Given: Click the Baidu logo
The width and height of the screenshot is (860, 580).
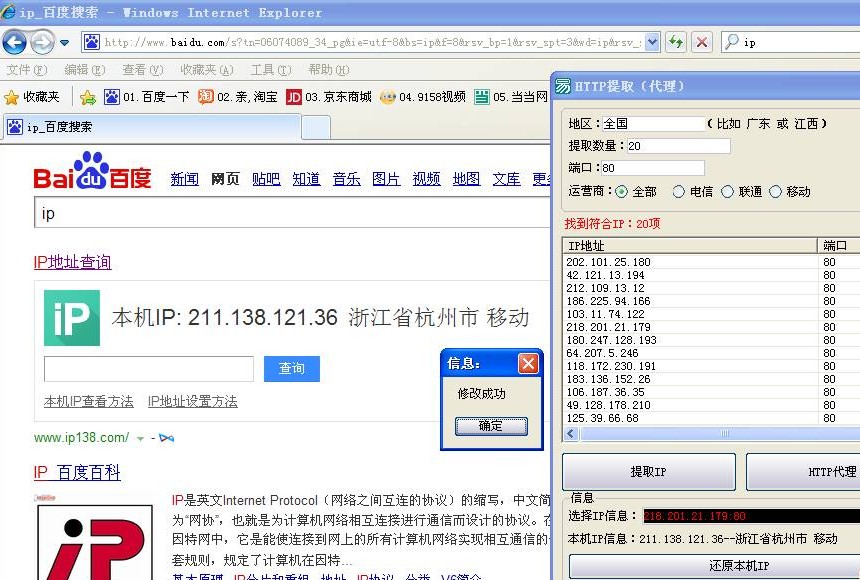Looking at the screenshot, I should 92,171.
